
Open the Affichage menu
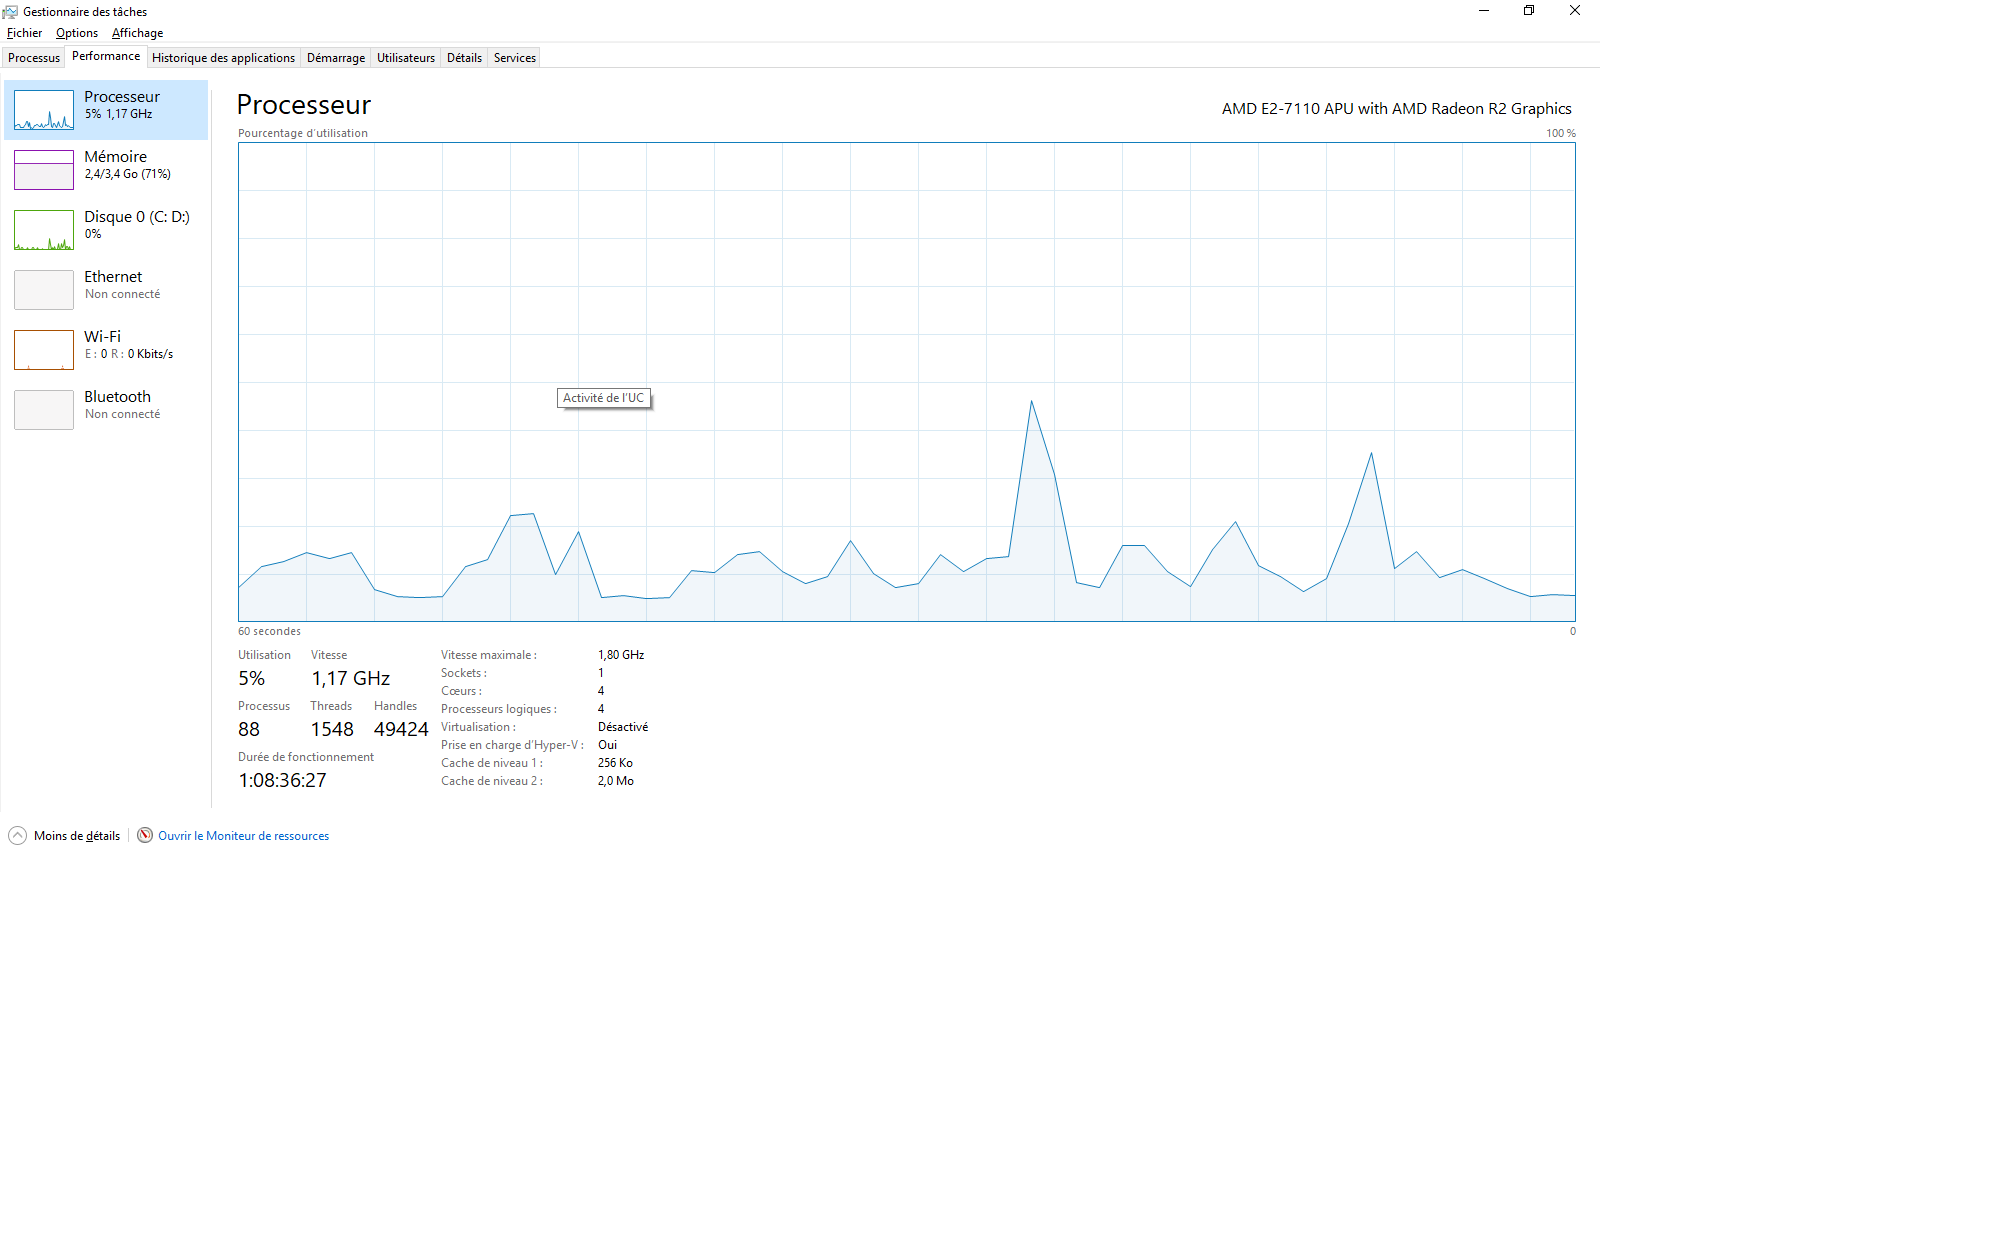[x=137, y=33]
